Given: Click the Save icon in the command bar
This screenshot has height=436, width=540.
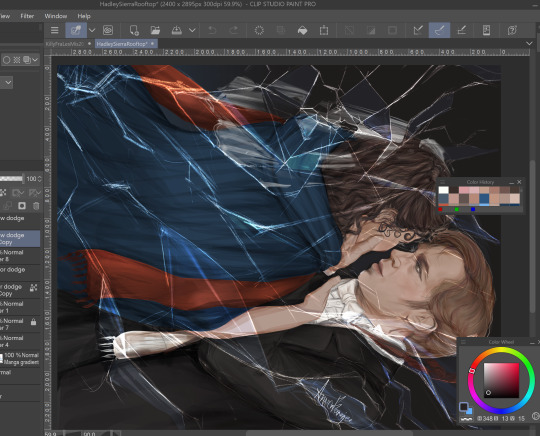Looking at the screenshot, I should (x=177, y=30).
